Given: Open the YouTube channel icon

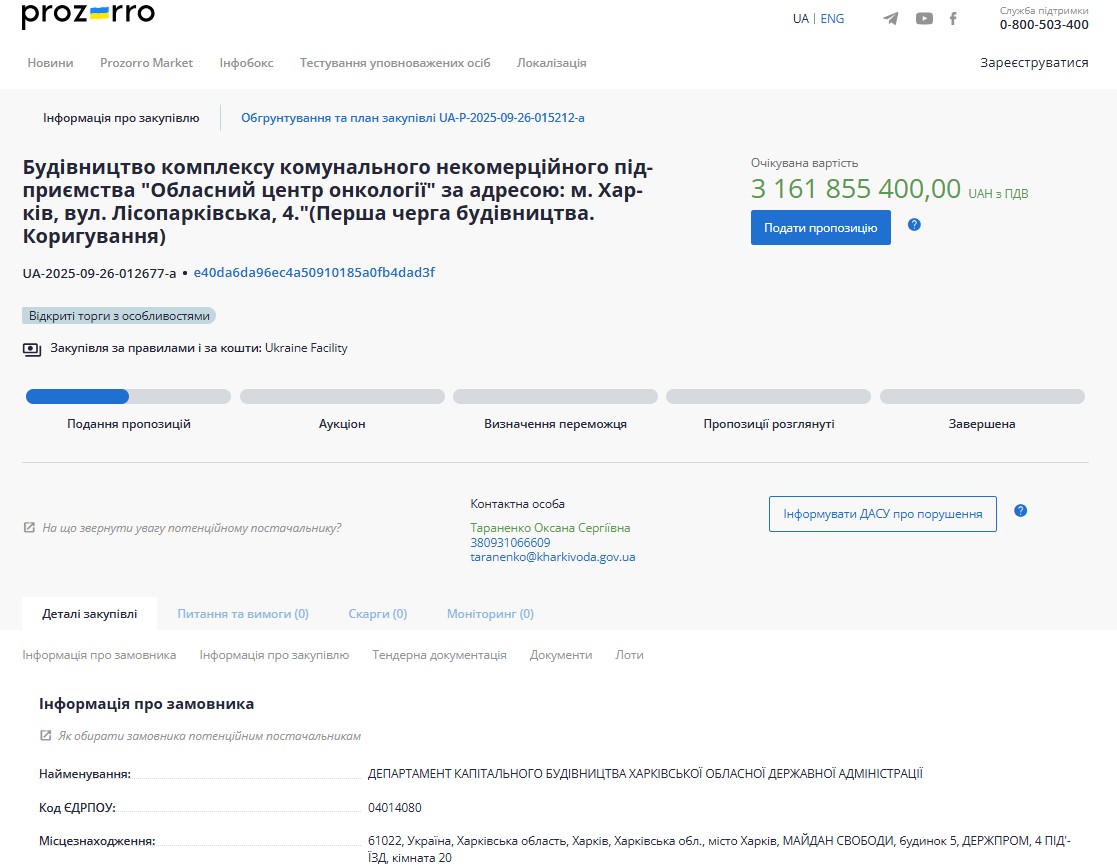Looking at the screenshot, I should pos(924,19).
